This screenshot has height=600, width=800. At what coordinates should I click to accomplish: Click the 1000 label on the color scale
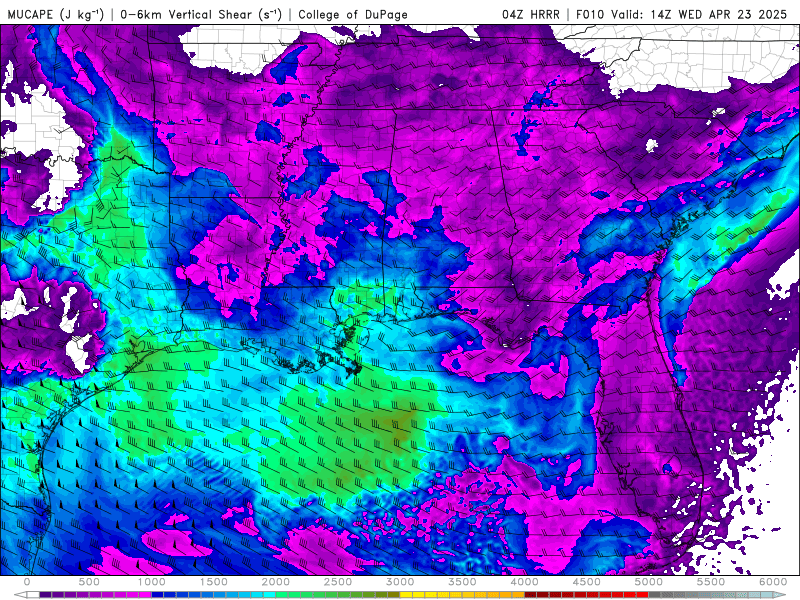pos(152,582)
